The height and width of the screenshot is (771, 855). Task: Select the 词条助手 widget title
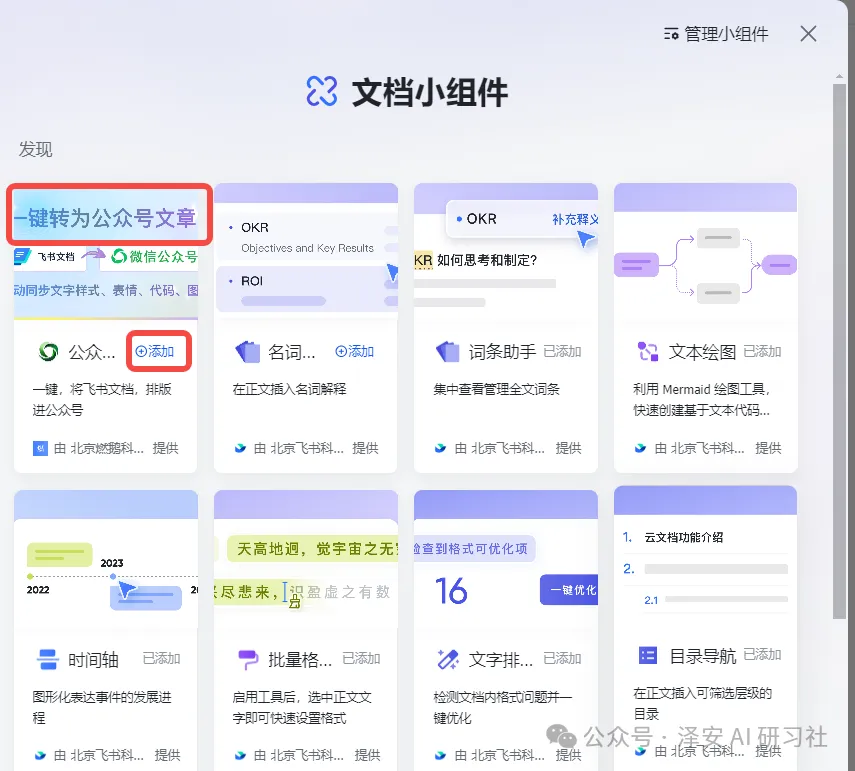coord(502,352)
